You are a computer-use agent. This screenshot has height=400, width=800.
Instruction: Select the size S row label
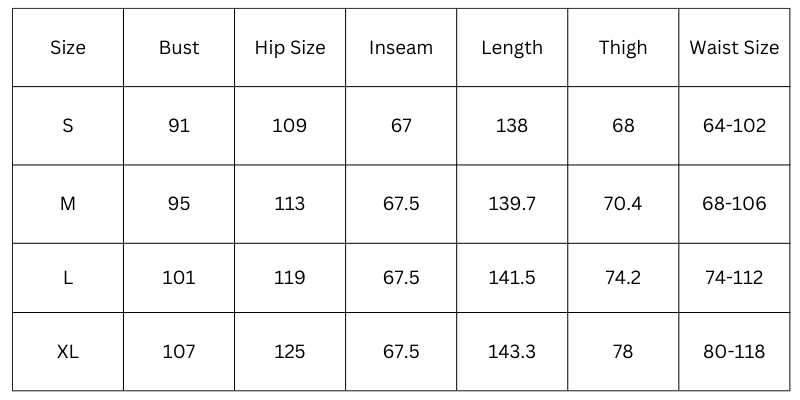[x=67, y=126]
